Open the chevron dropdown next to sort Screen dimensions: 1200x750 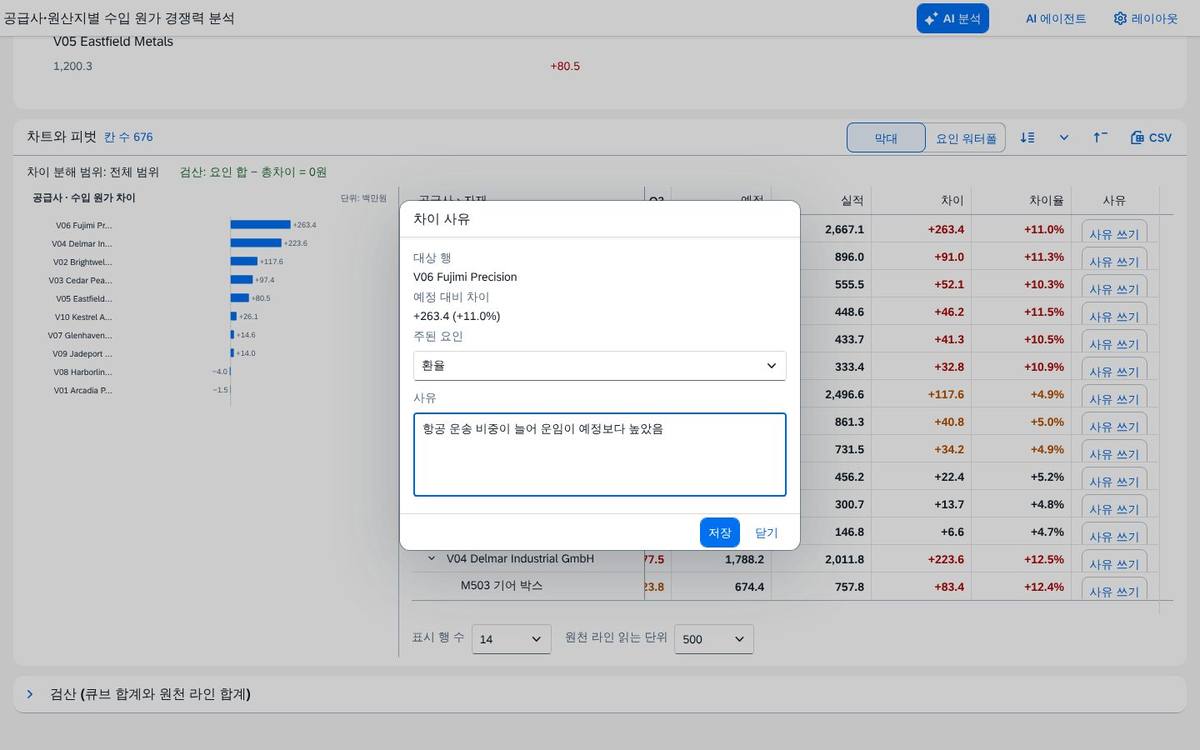pos(1064,138)
